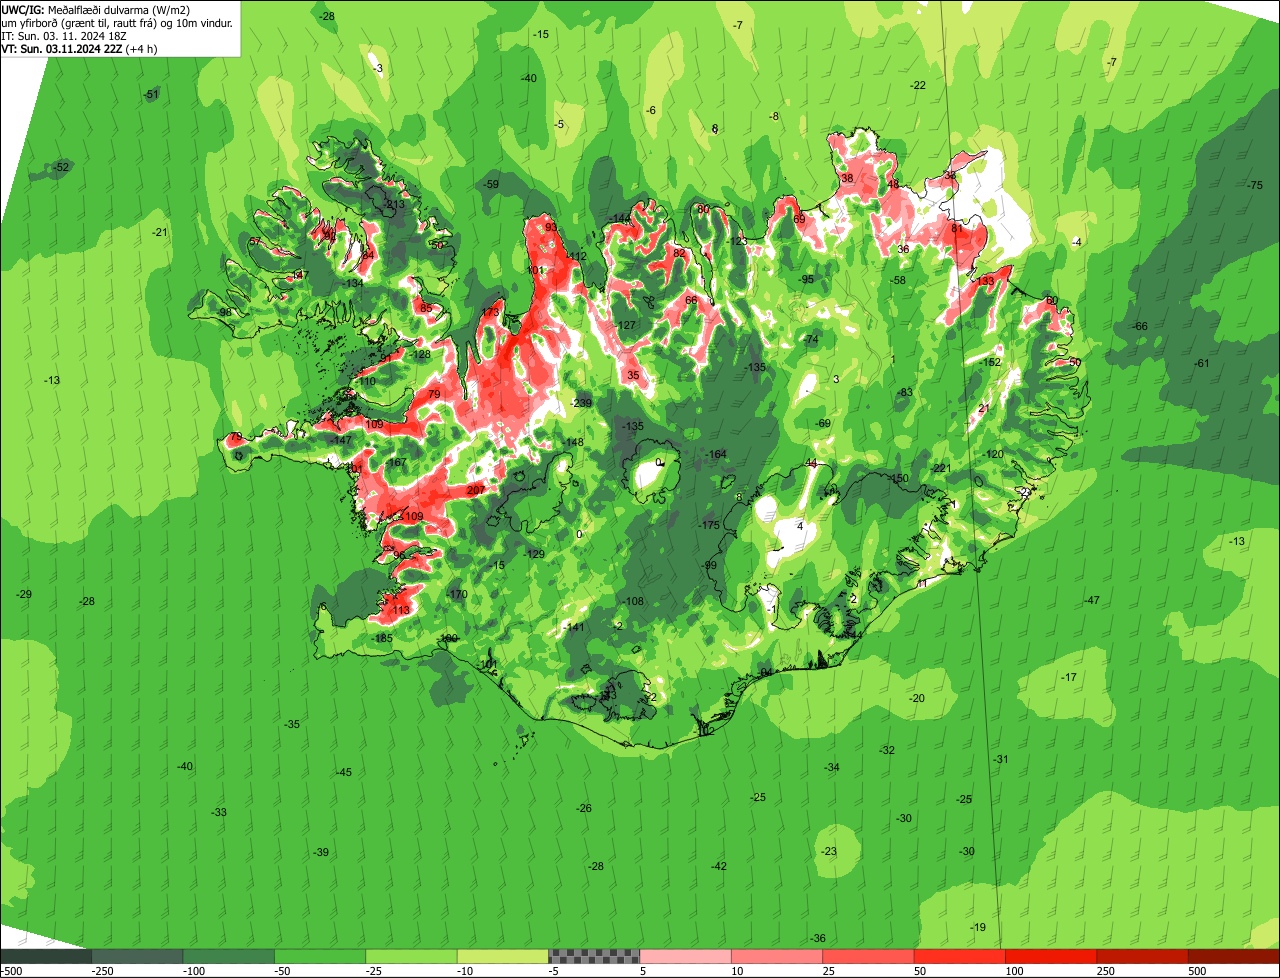The height and width of the screenshot is (978, 1280).
Task: Click the legend swatch between -50 and -25
Action: pyautogui.click(x=320, y=956)
